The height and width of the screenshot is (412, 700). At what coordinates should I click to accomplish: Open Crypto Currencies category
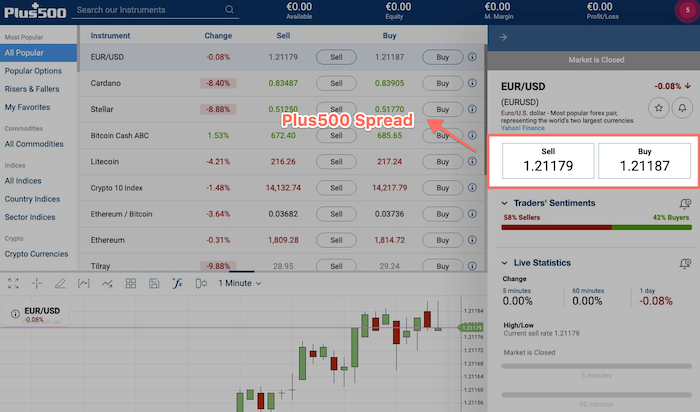pos(36,254)
